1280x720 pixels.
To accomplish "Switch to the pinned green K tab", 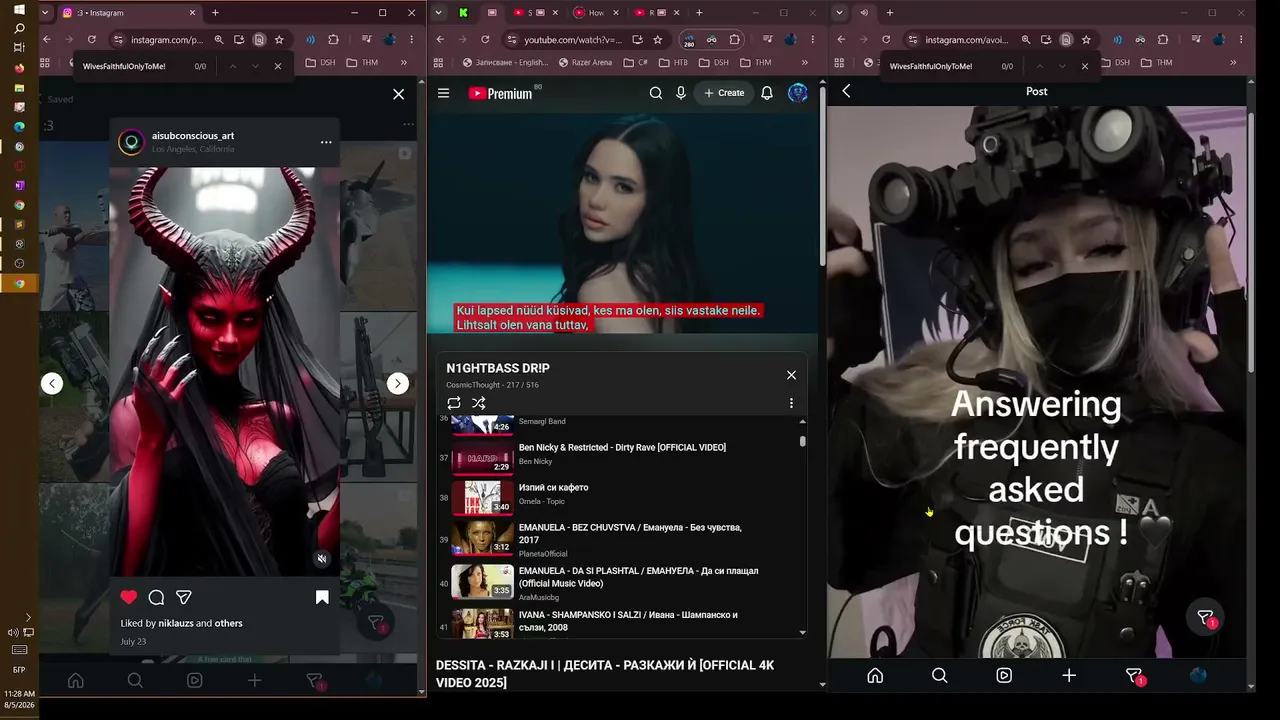I will [464, 13].
